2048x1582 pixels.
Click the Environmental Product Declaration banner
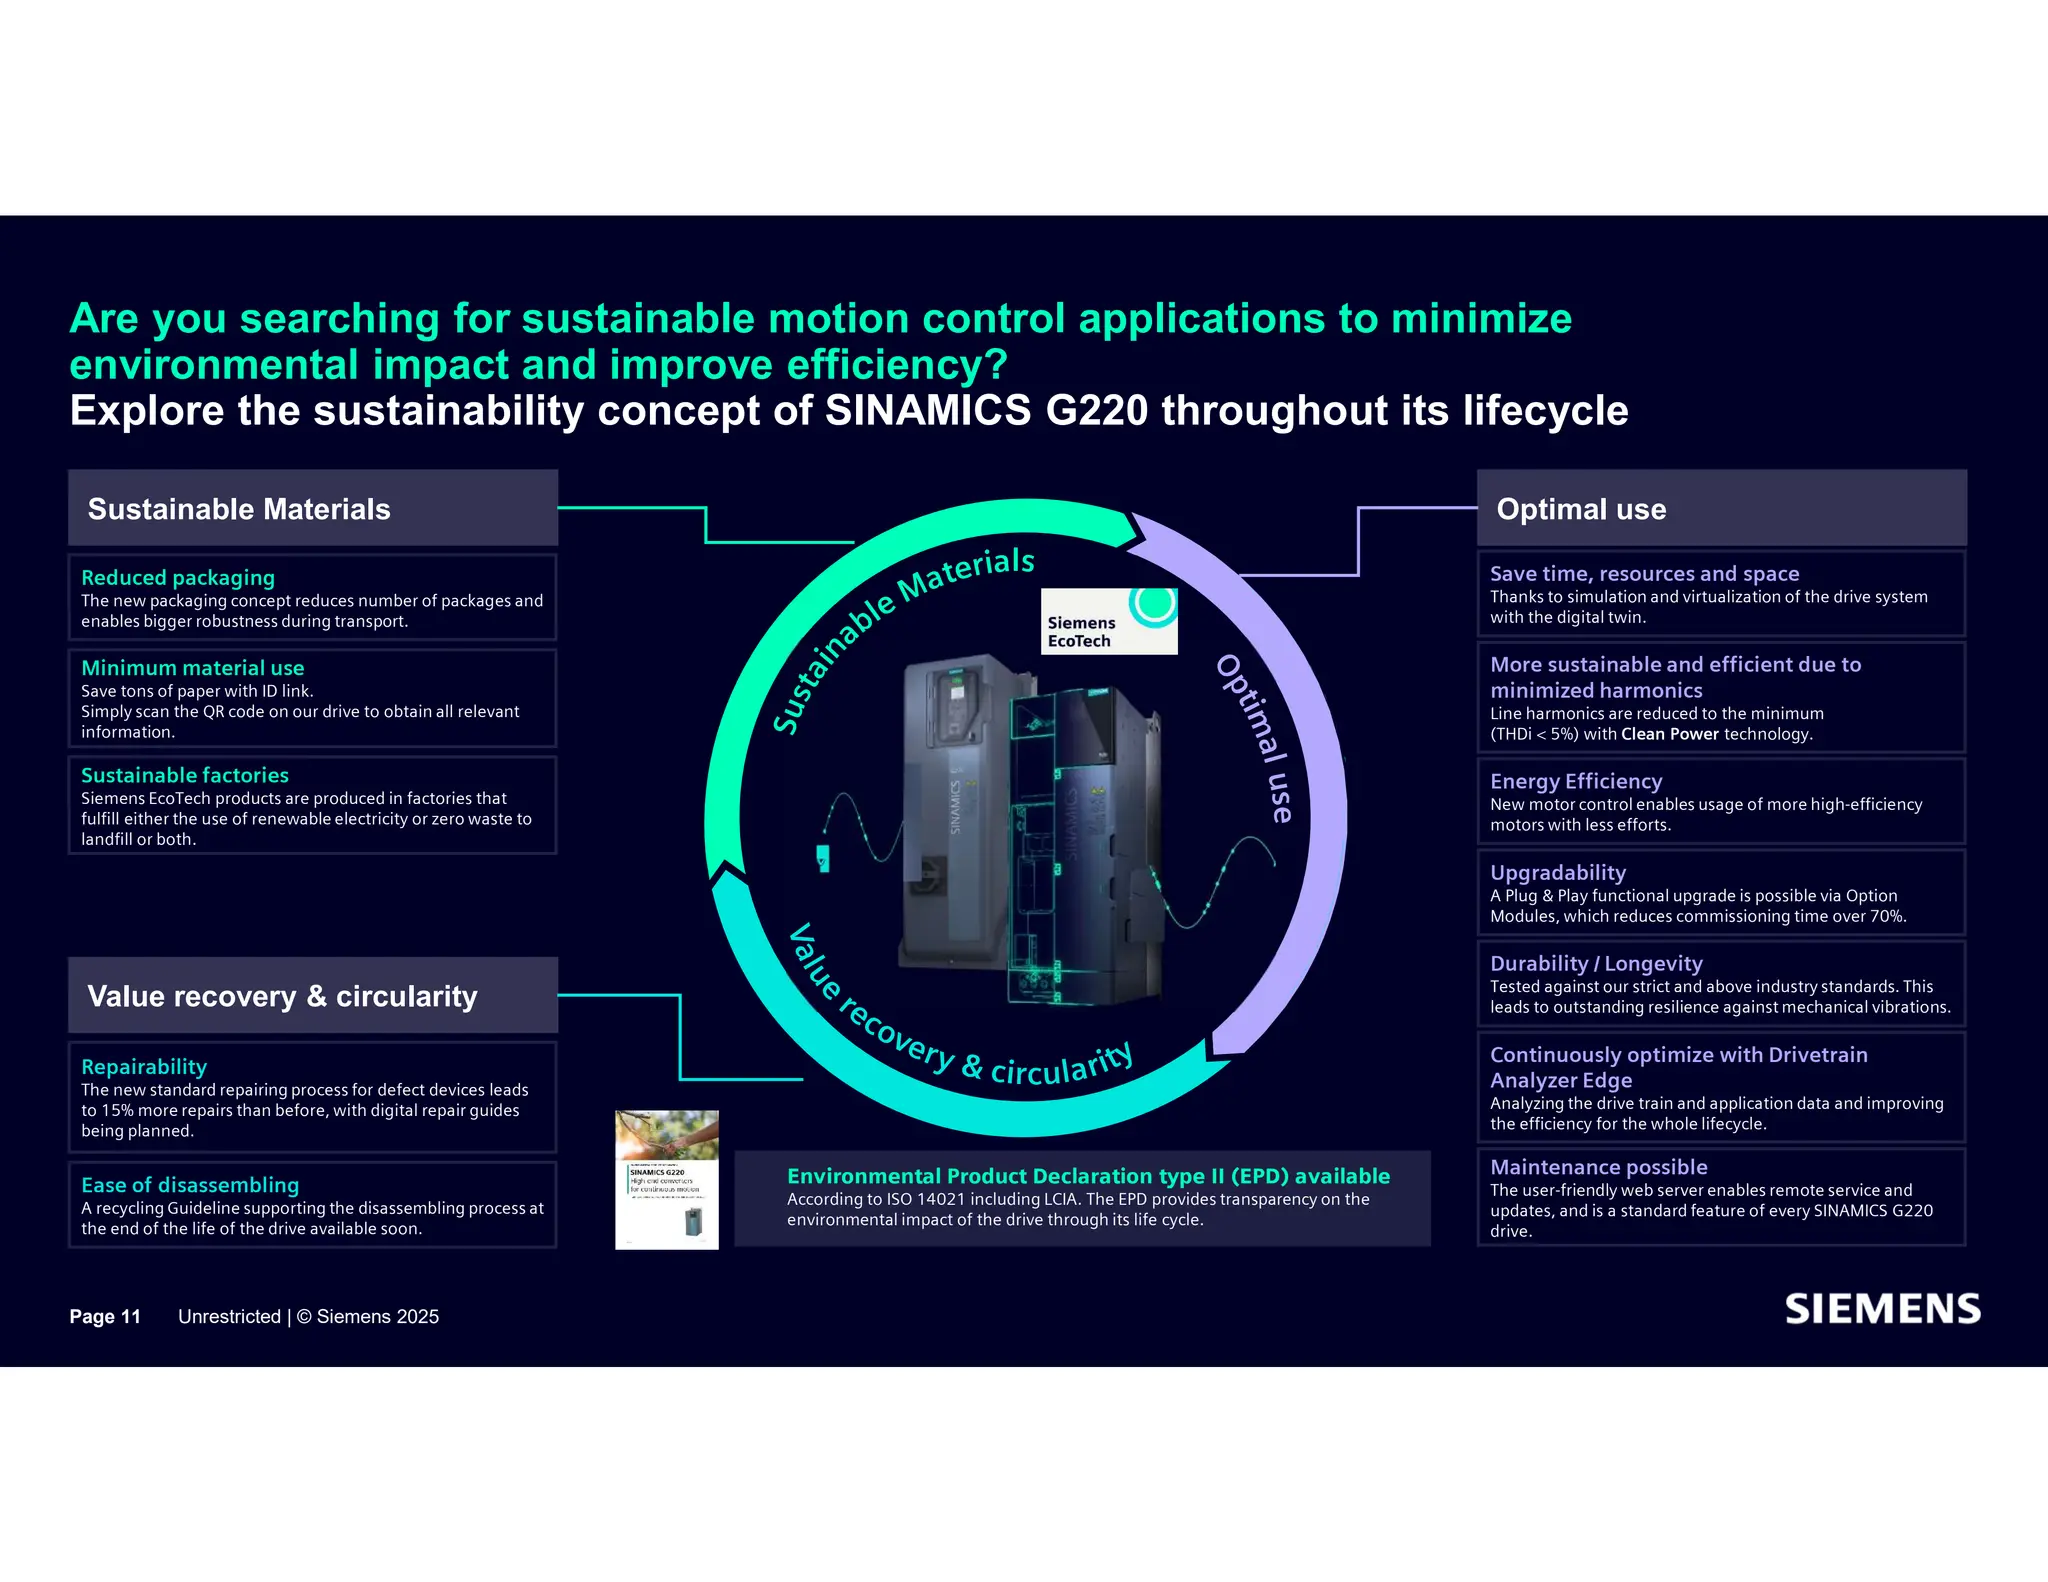pyautogui.click(x=1083, y=1198)
